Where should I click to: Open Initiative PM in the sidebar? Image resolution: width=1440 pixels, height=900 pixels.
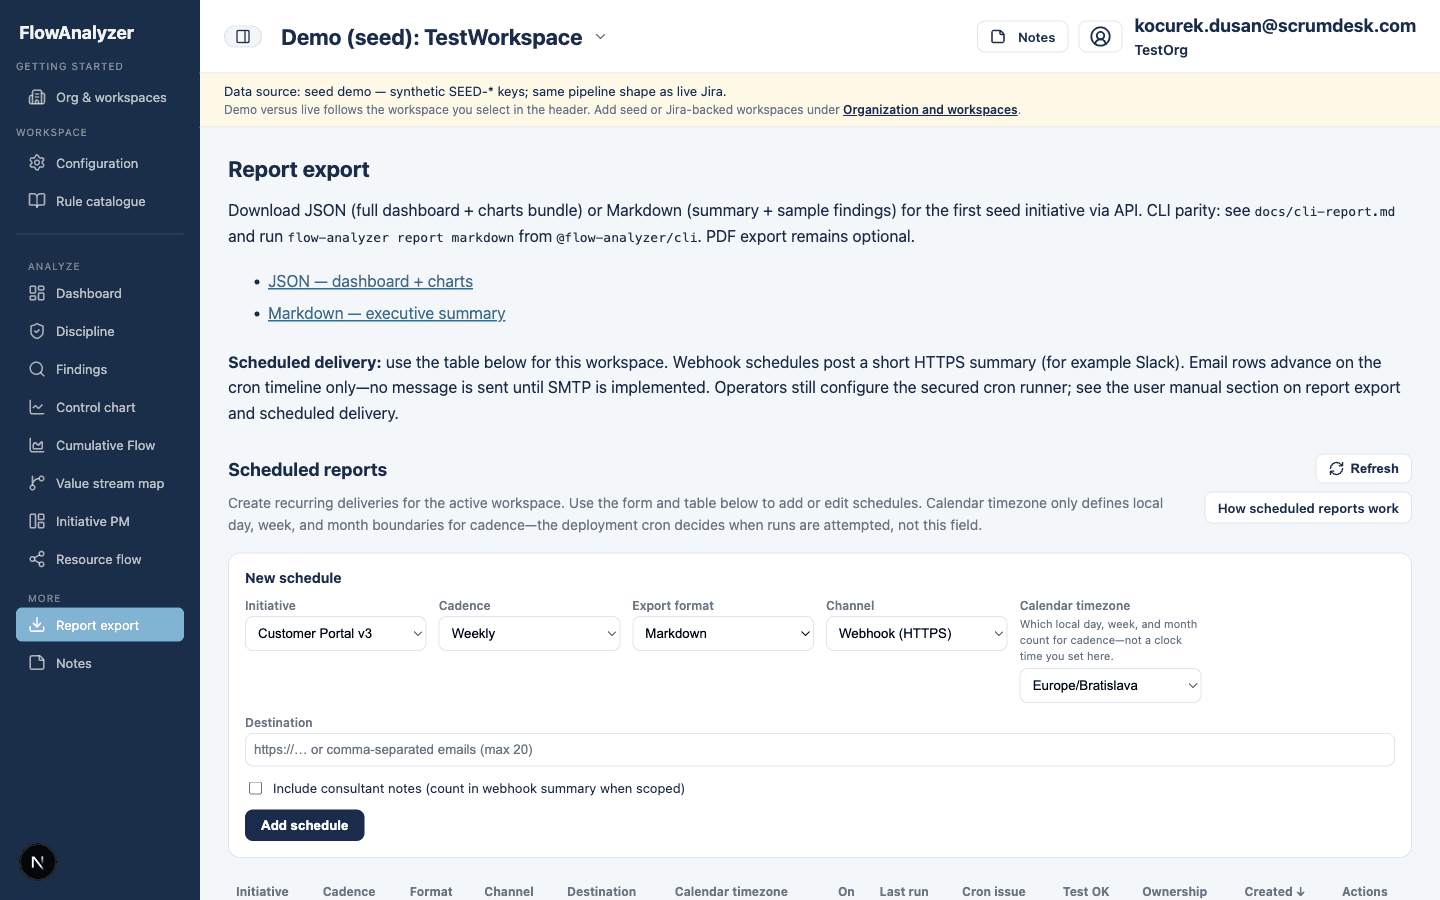100,521
